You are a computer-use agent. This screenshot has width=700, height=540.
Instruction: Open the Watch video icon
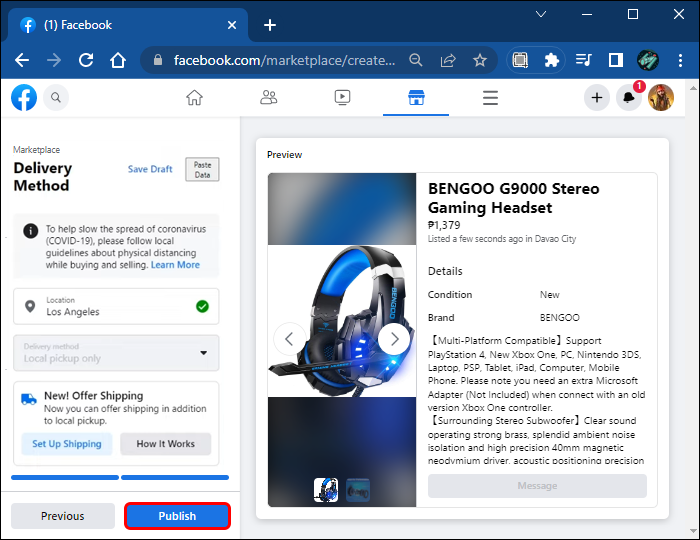342,98
